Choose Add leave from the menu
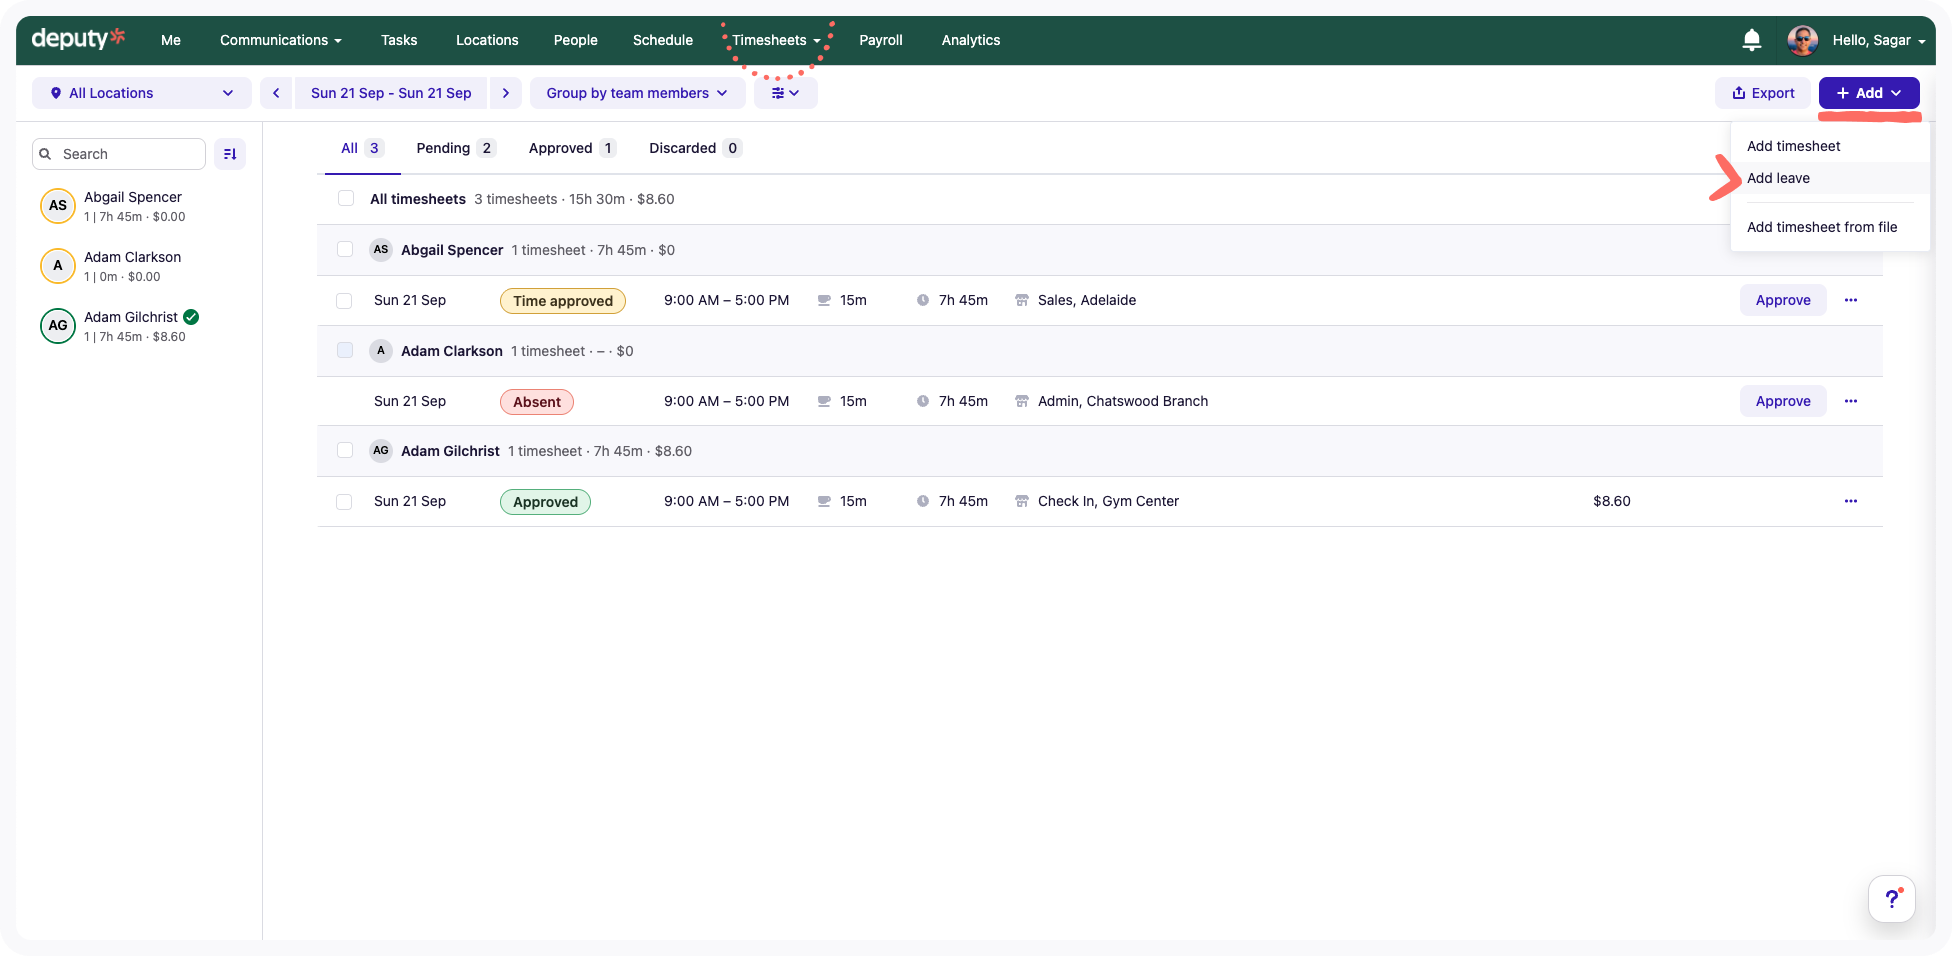Screen dimensions: 1952x956 tap(1778, 178)
